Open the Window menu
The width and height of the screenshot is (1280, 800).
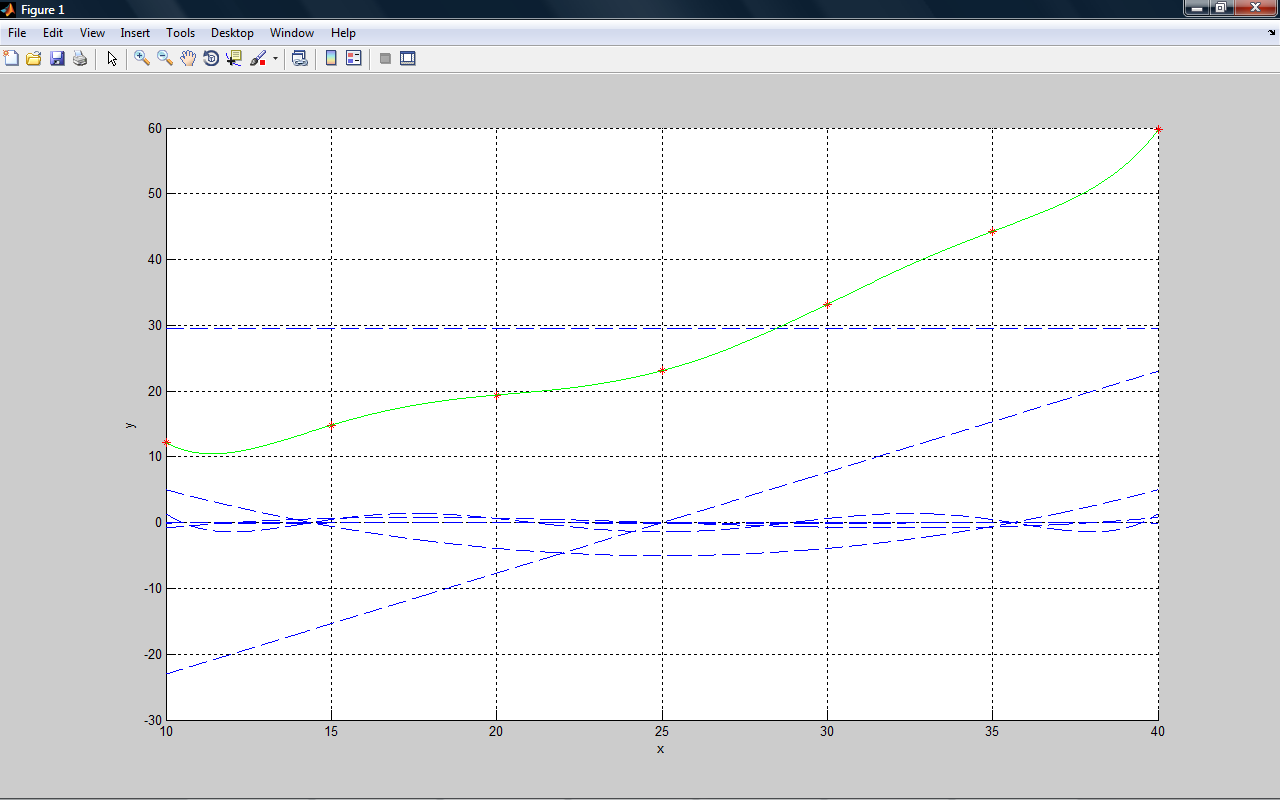point(292,33)
